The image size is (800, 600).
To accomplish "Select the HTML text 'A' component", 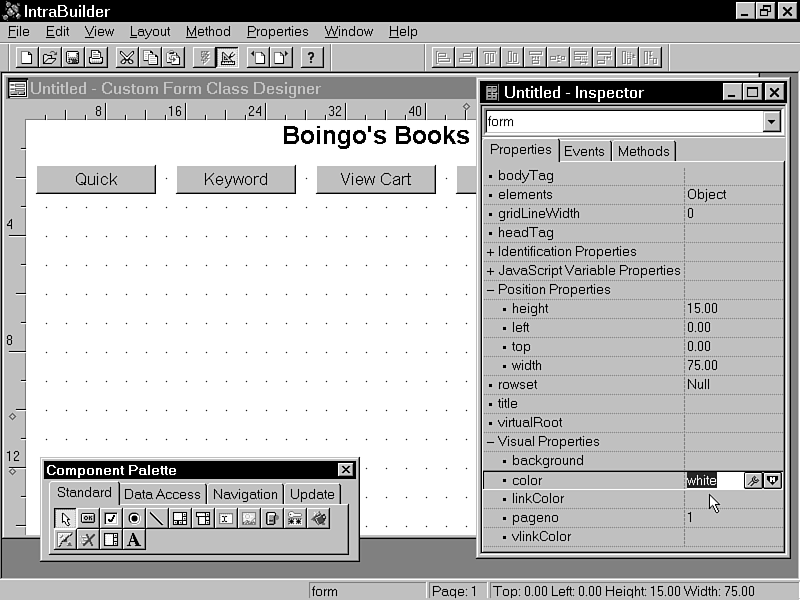I will tap(134, 540).
